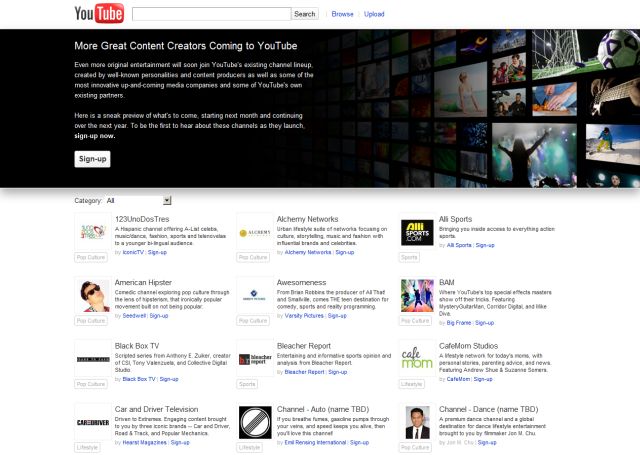Image resolution: width=640 pixels, height=455 pixels.
Task: Sign up for Black Box TV channel
Action: tap(169, 379)
